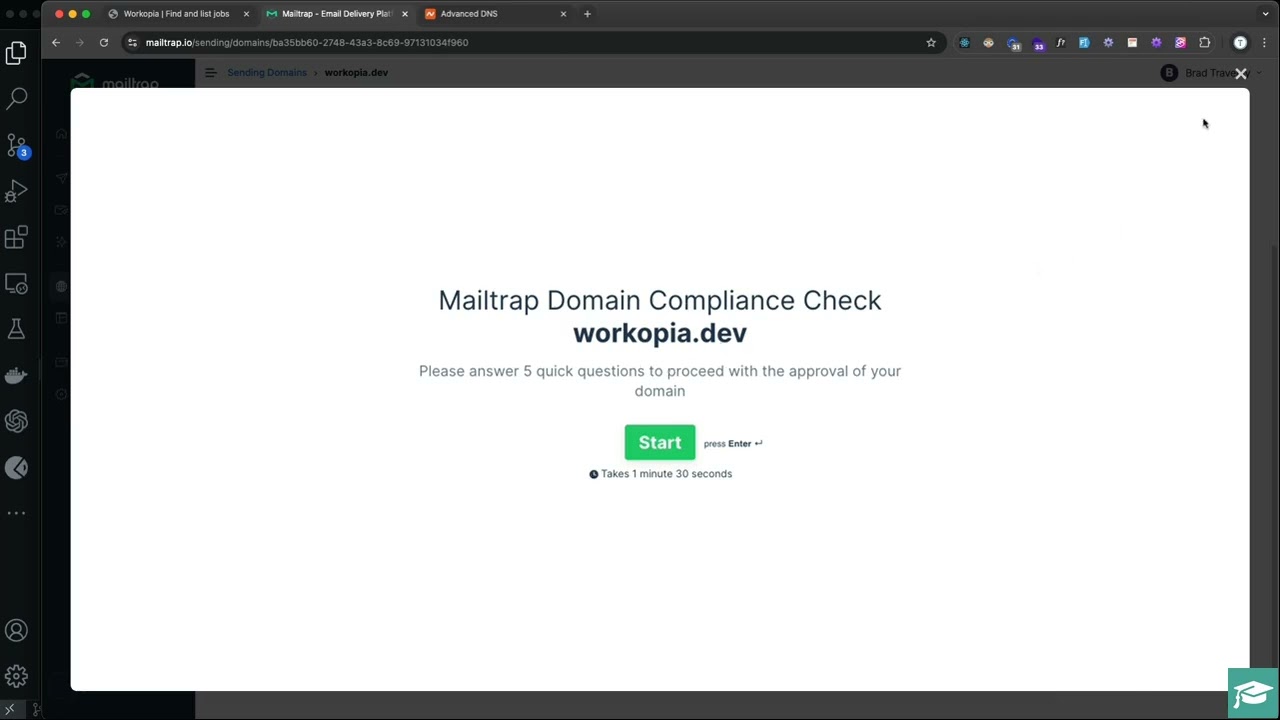The width and height of the screenshot is (1280, 720).
Task: Open the Manage gear in the activity bar
Action: [16, 677]
